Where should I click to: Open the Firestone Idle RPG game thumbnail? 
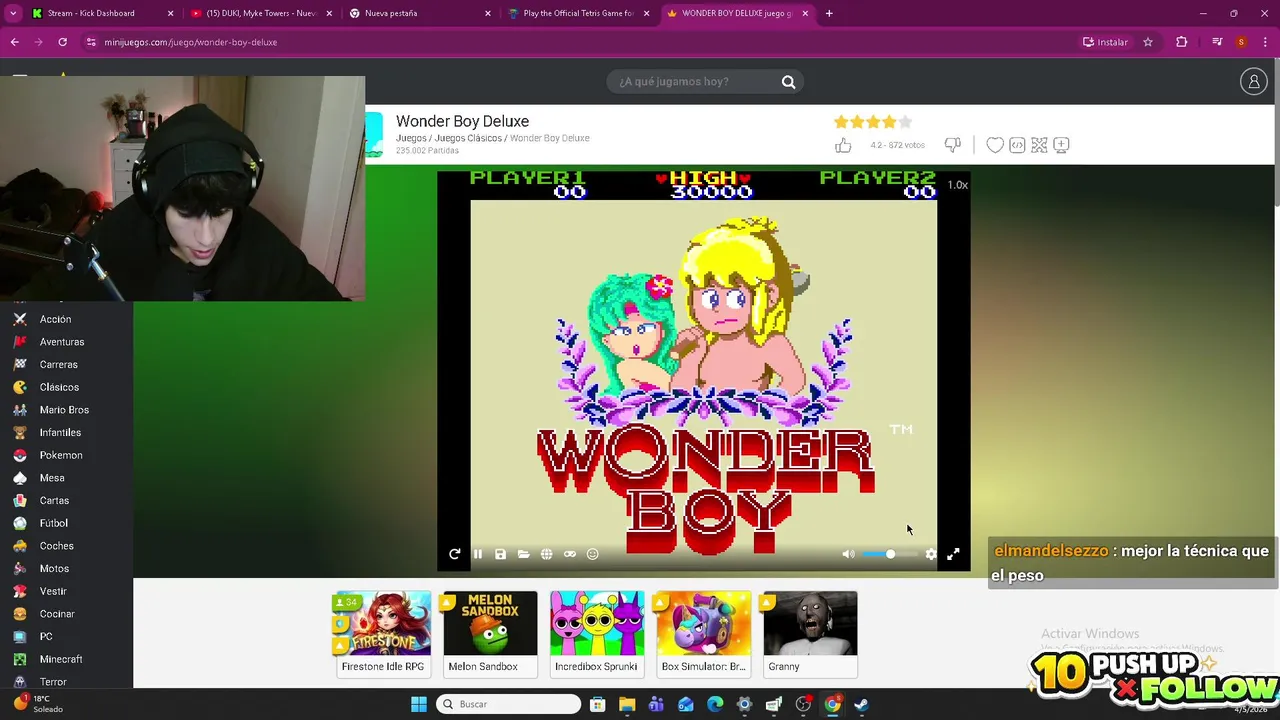click(x=383, y=633)
